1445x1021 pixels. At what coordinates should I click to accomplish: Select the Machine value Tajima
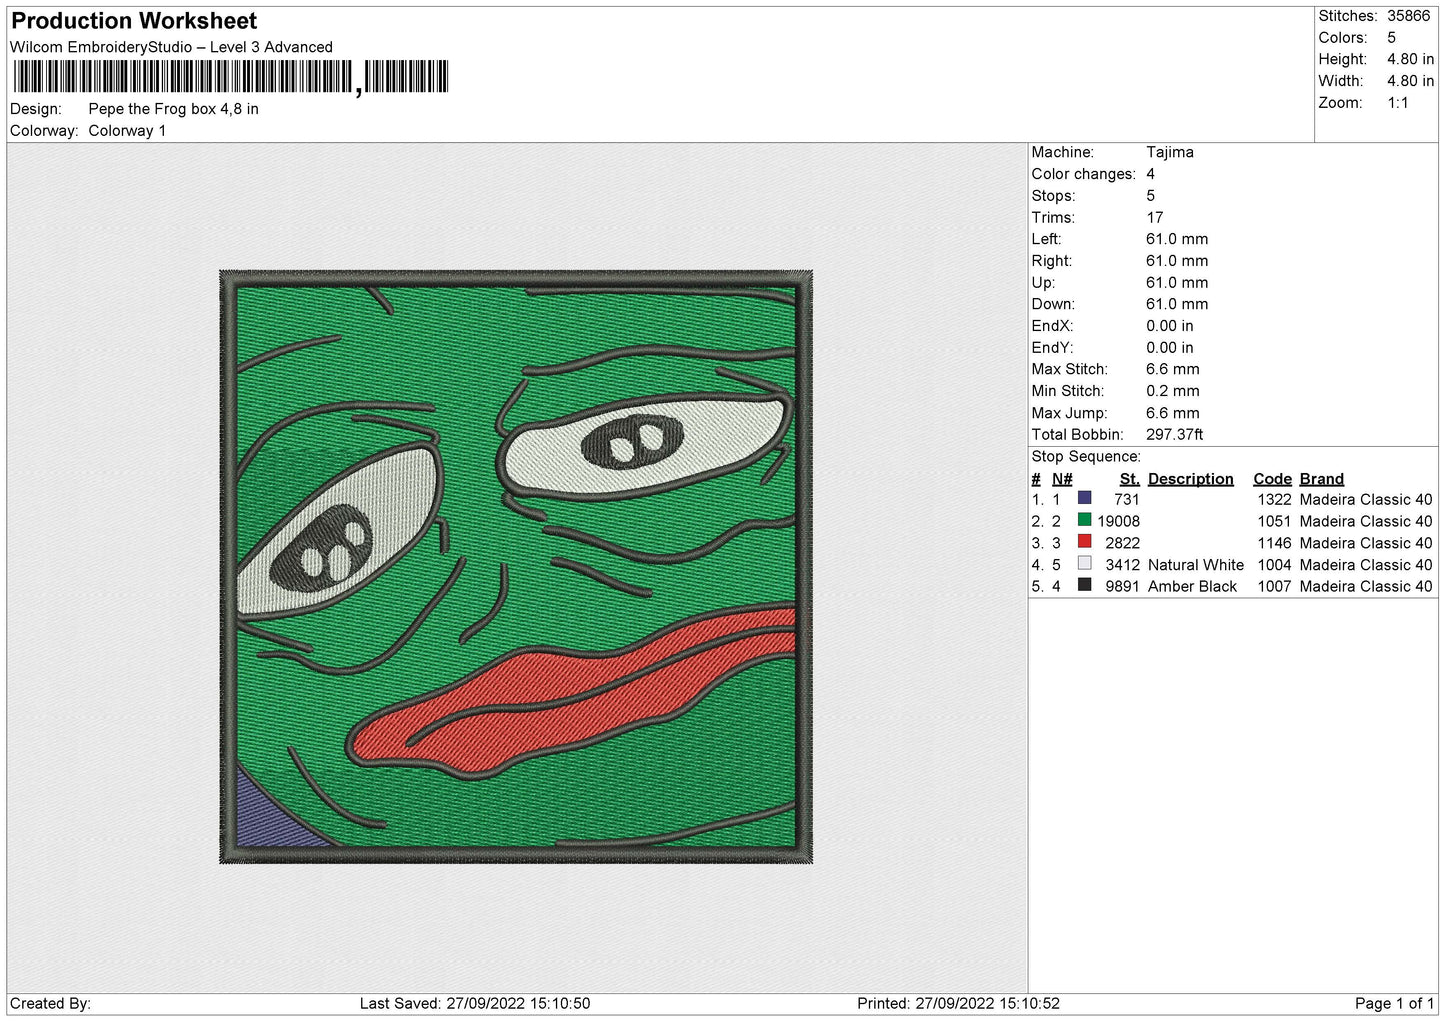1169,152
